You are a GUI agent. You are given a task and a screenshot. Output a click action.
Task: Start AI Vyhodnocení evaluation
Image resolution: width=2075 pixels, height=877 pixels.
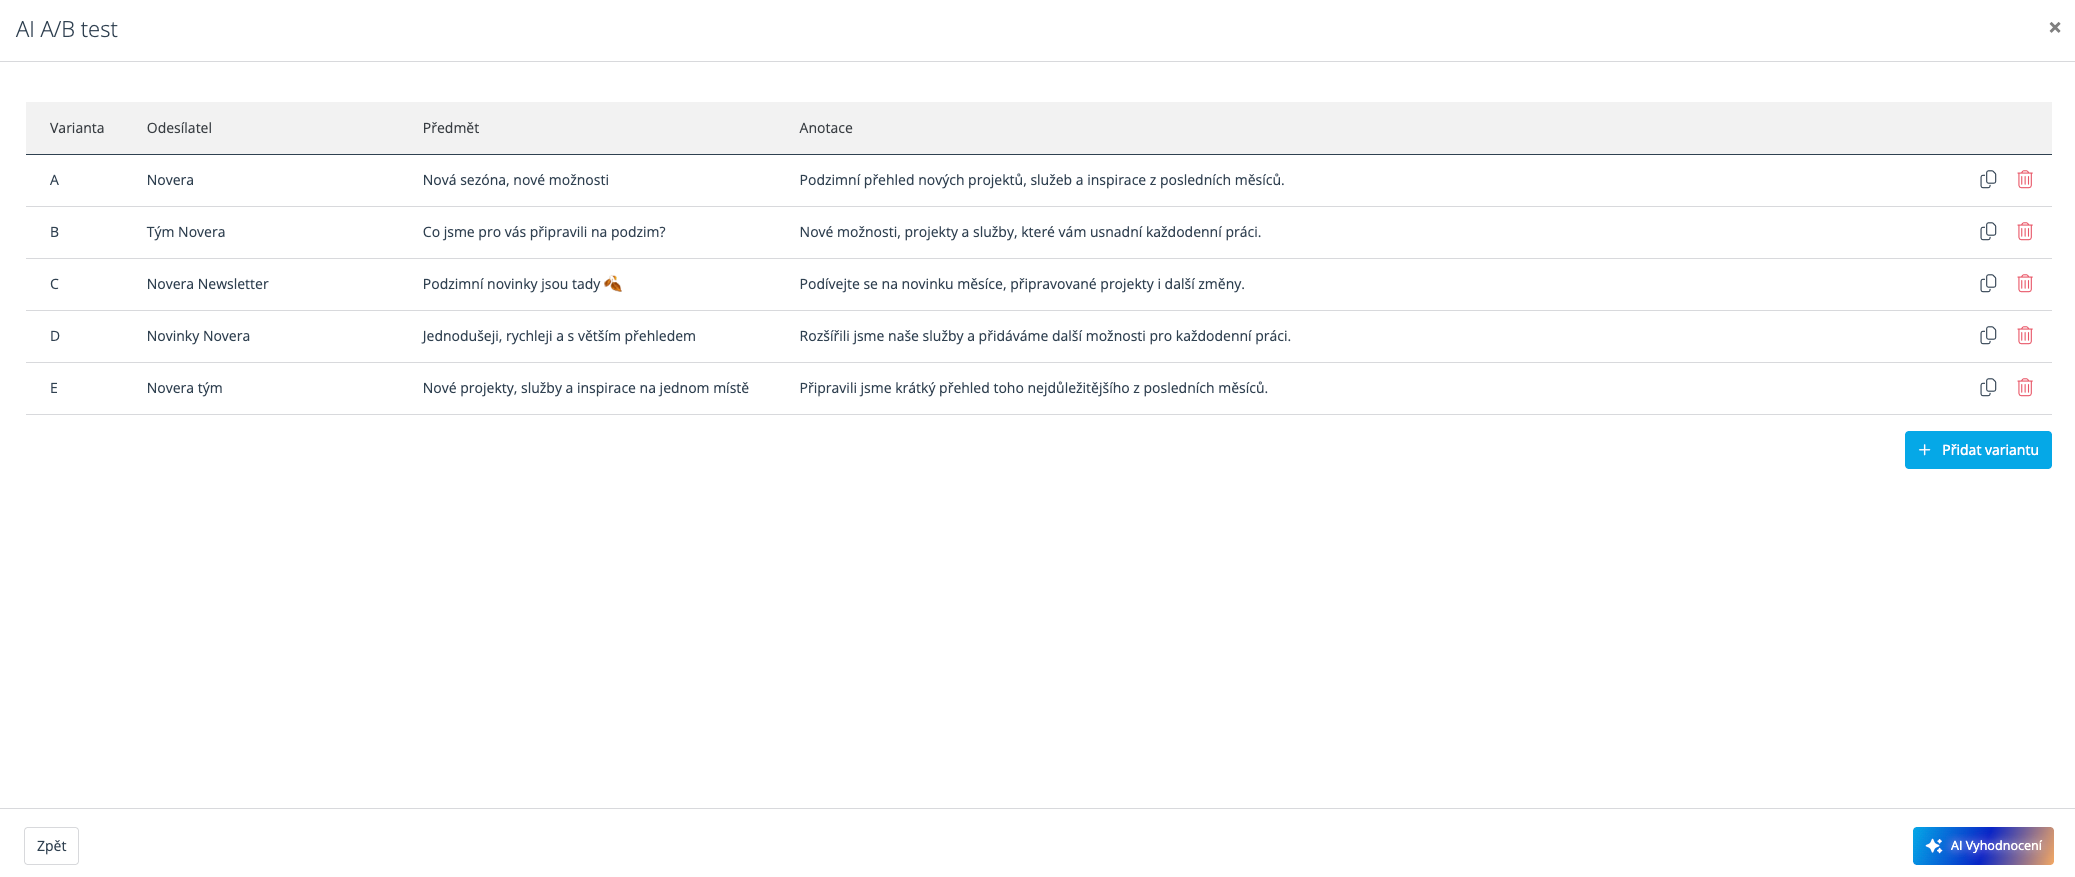1983,846
